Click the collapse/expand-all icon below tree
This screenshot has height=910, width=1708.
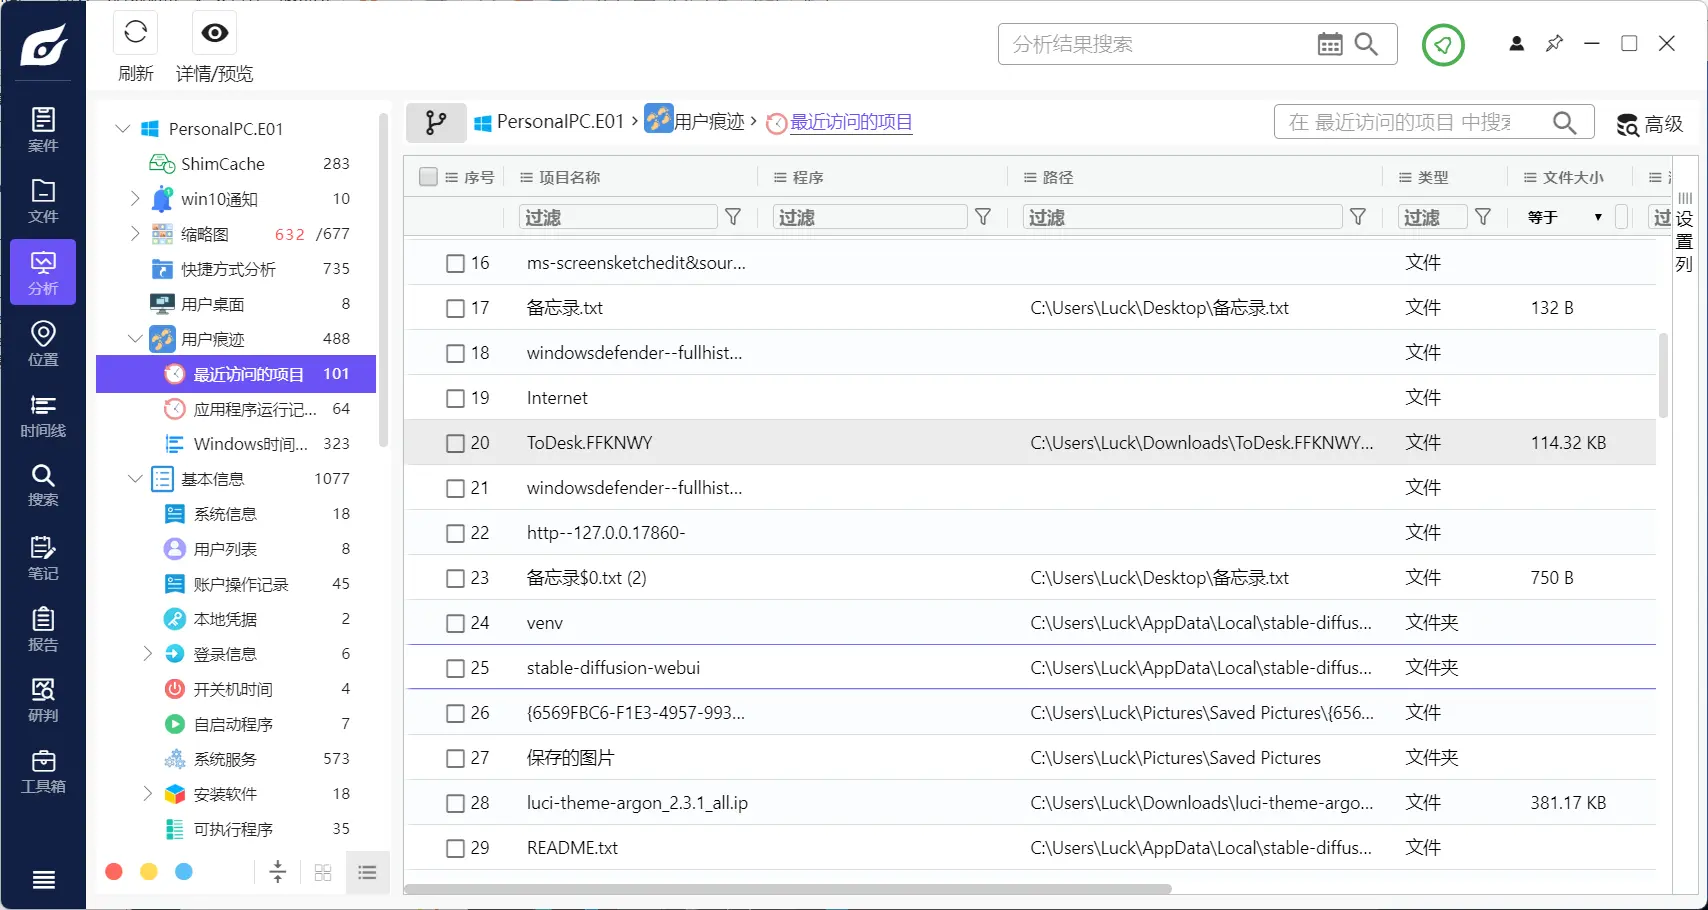[x=278, y=872]
